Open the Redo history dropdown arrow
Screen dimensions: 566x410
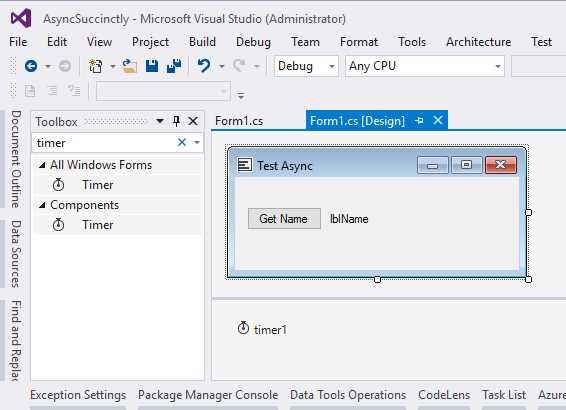click(256, 66)
